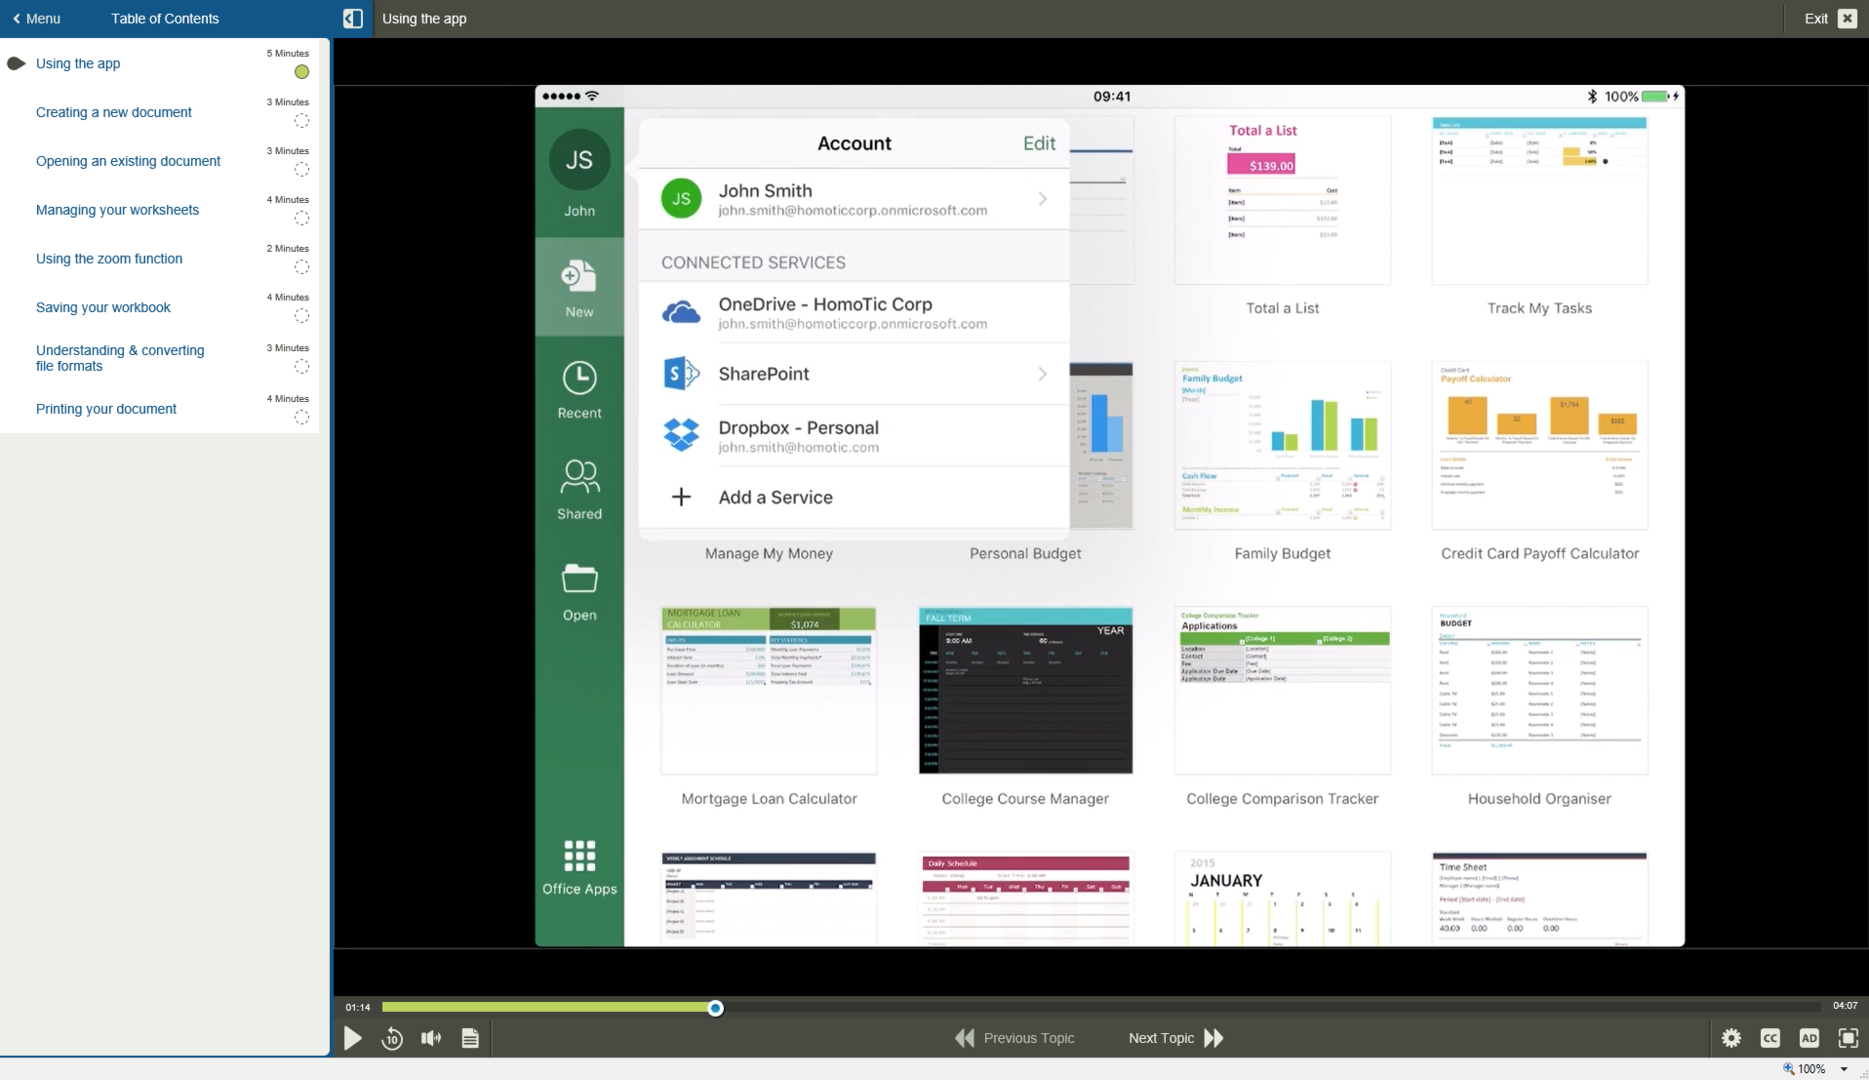Expand the John Smith account chevron
The height and width of the screenshot is (1080, 1869).
pyautogui.click(x=1042, y=198)
